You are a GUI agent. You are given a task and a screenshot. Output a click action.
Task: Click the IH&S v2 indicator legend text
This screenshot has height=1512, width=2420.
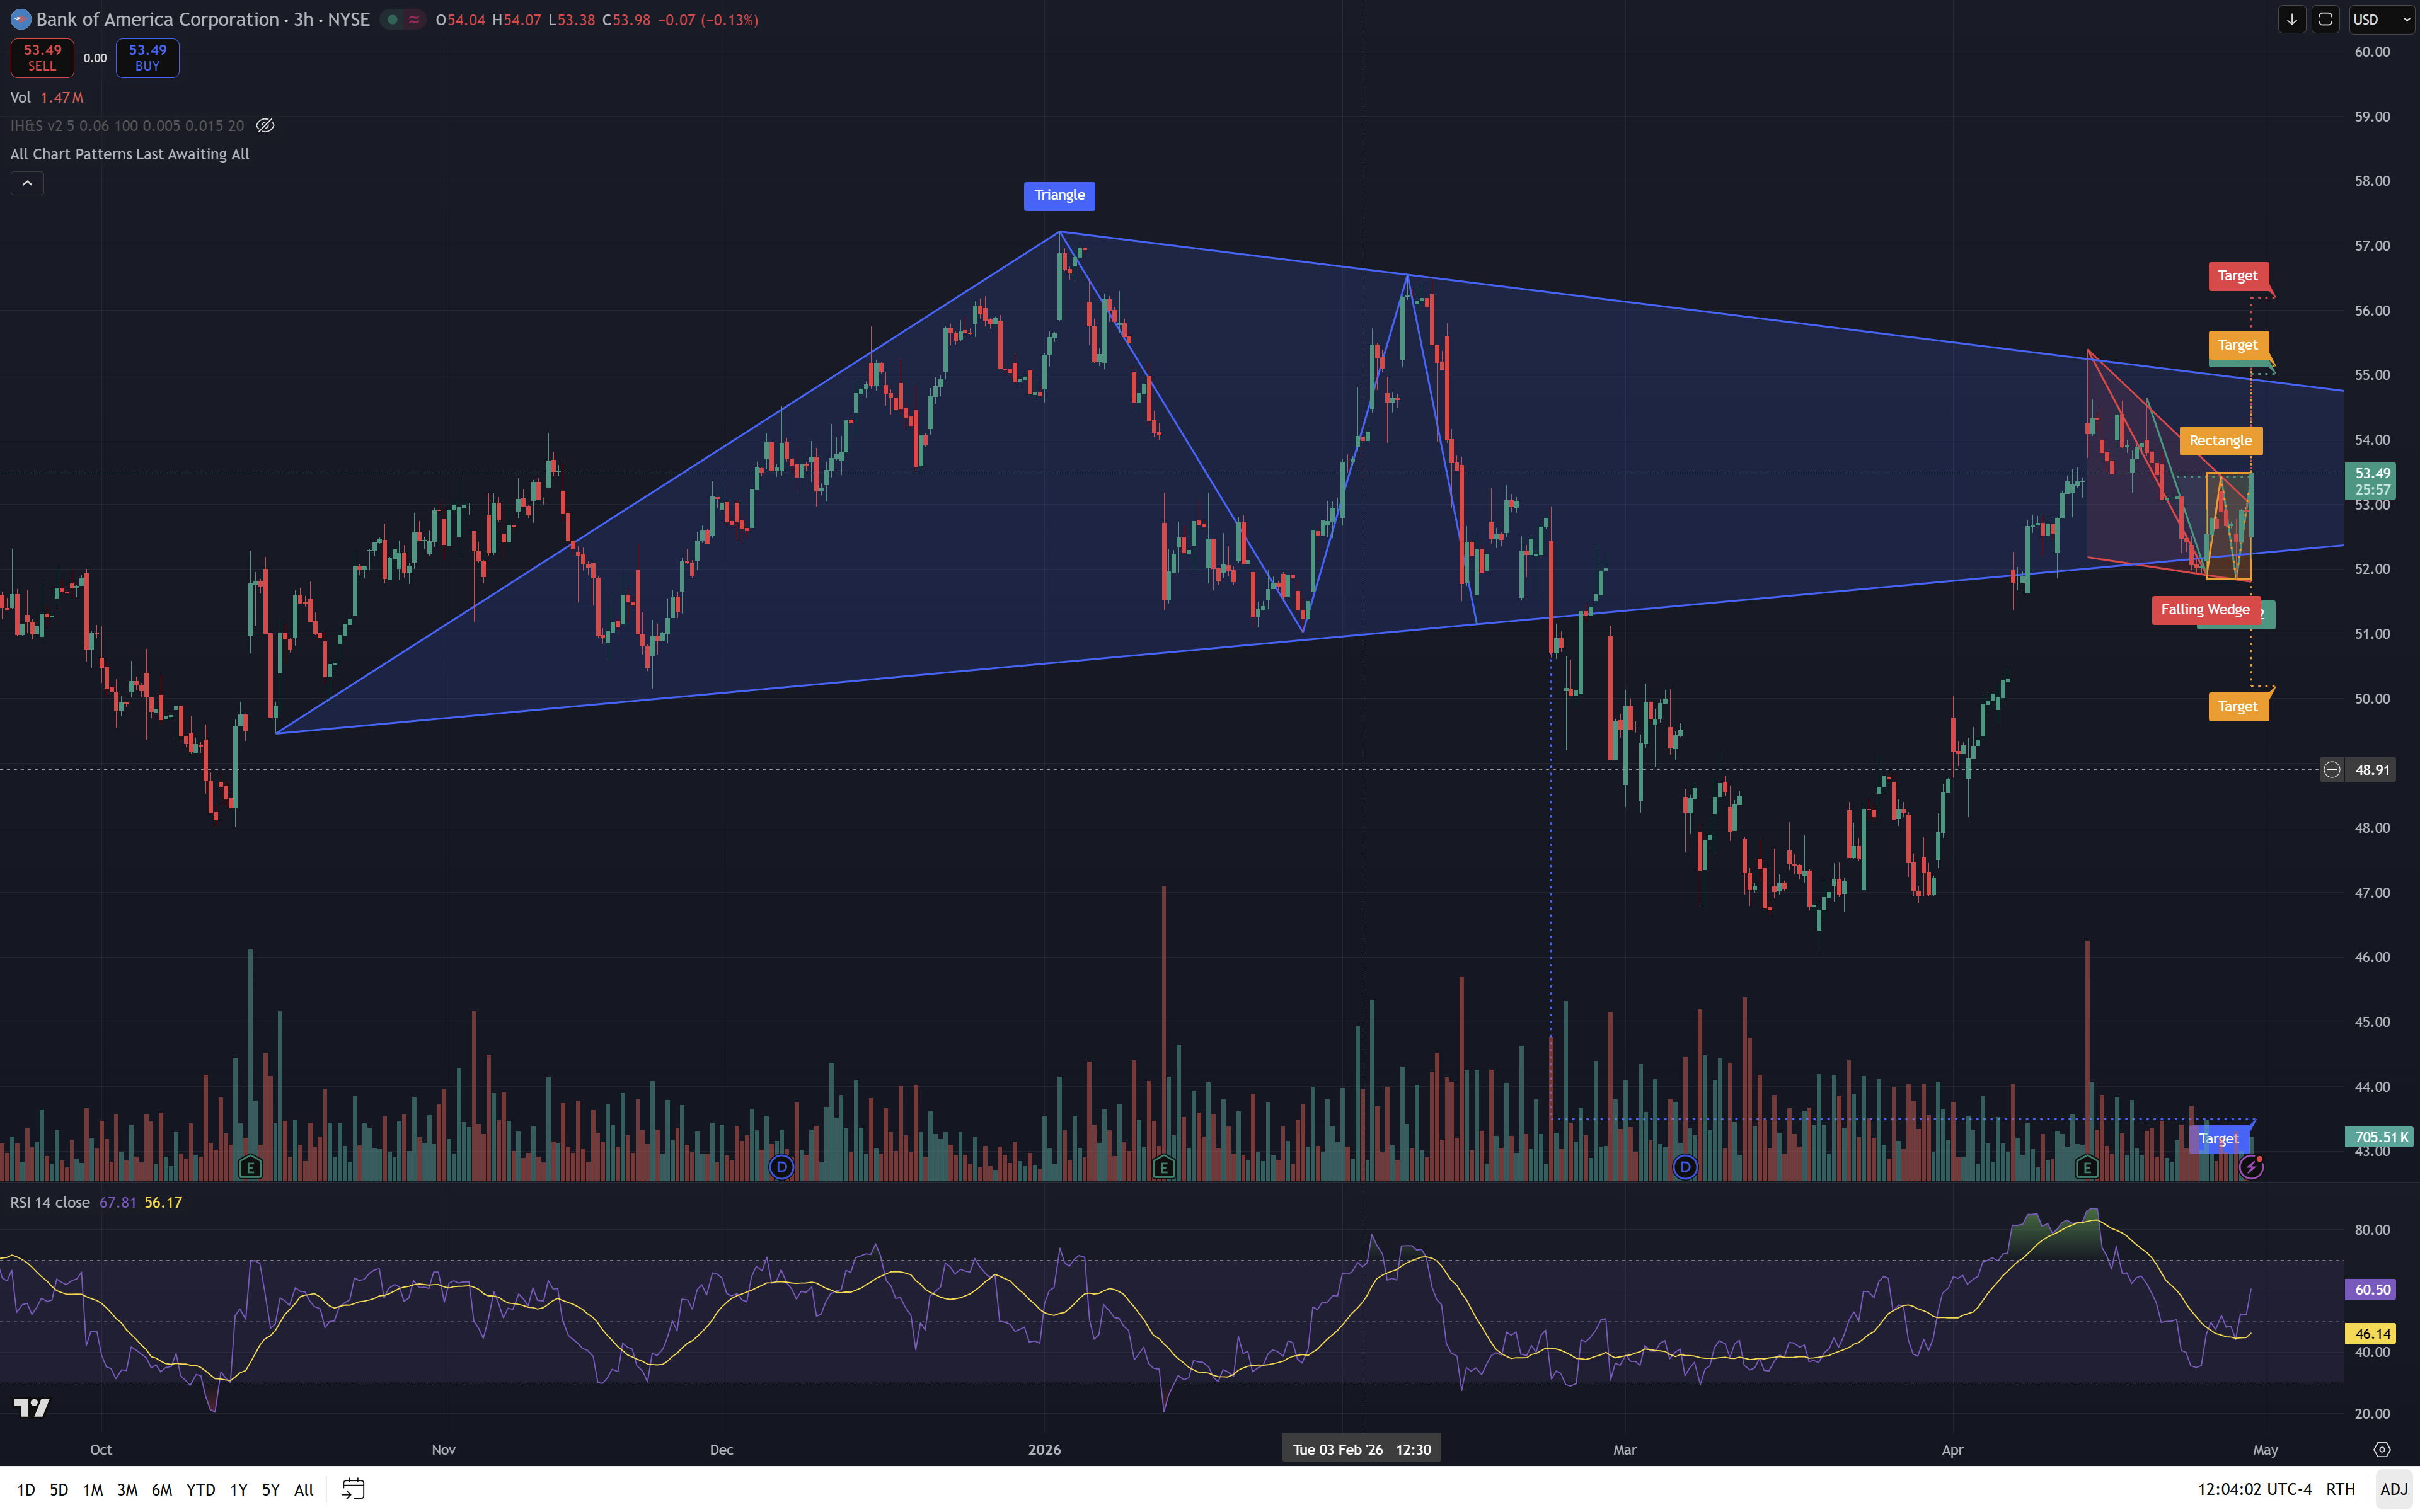127,126
